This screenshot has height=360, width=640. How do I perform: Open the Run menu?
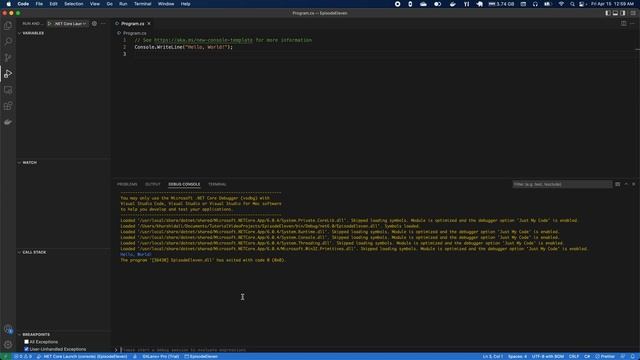click(x=123, y=4)
